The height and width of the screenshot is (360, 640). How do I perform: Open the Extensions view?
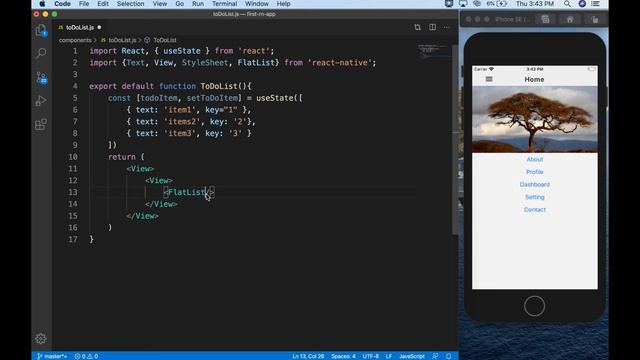41,124
